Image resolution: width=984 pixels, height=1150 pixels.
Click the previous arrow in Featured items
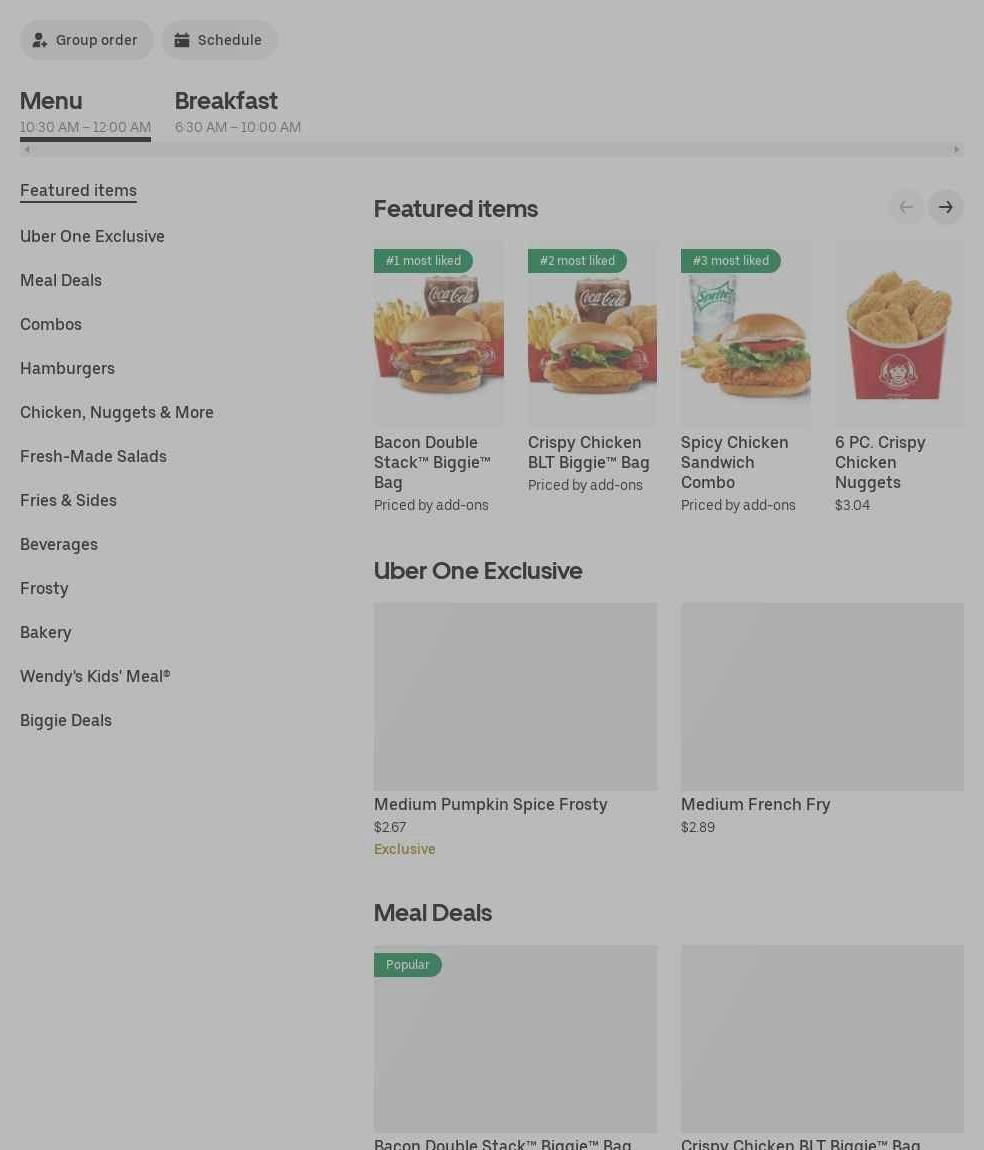(x=906, y=208)
